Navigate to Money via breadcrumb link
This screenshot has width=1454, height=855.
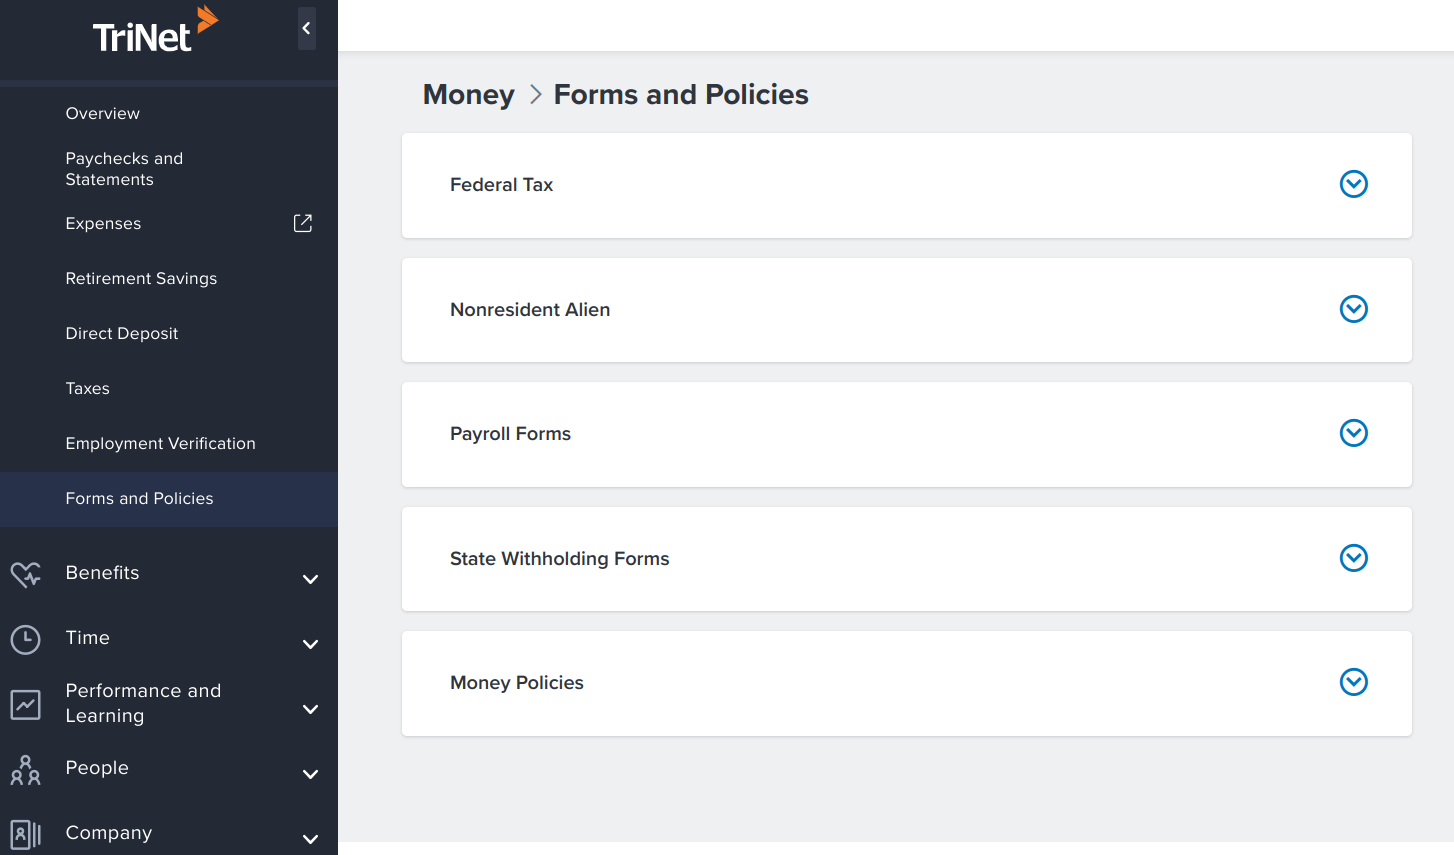pyautogui.click(x=468, y=94)
